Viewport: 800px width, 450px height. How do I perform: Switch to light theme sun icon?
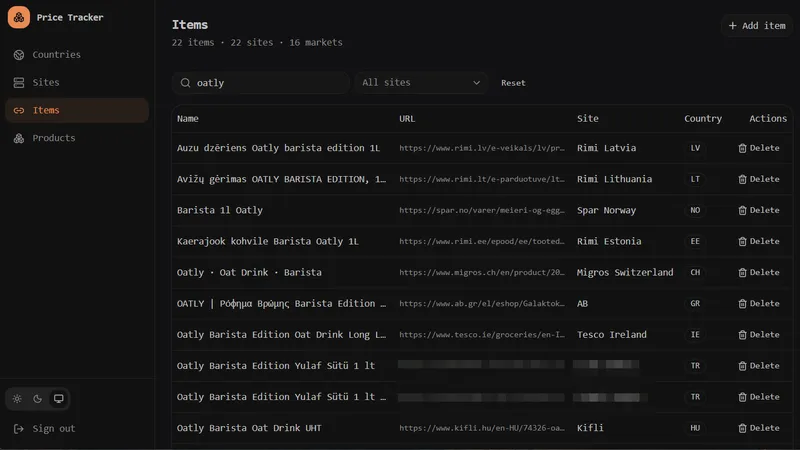17,398
